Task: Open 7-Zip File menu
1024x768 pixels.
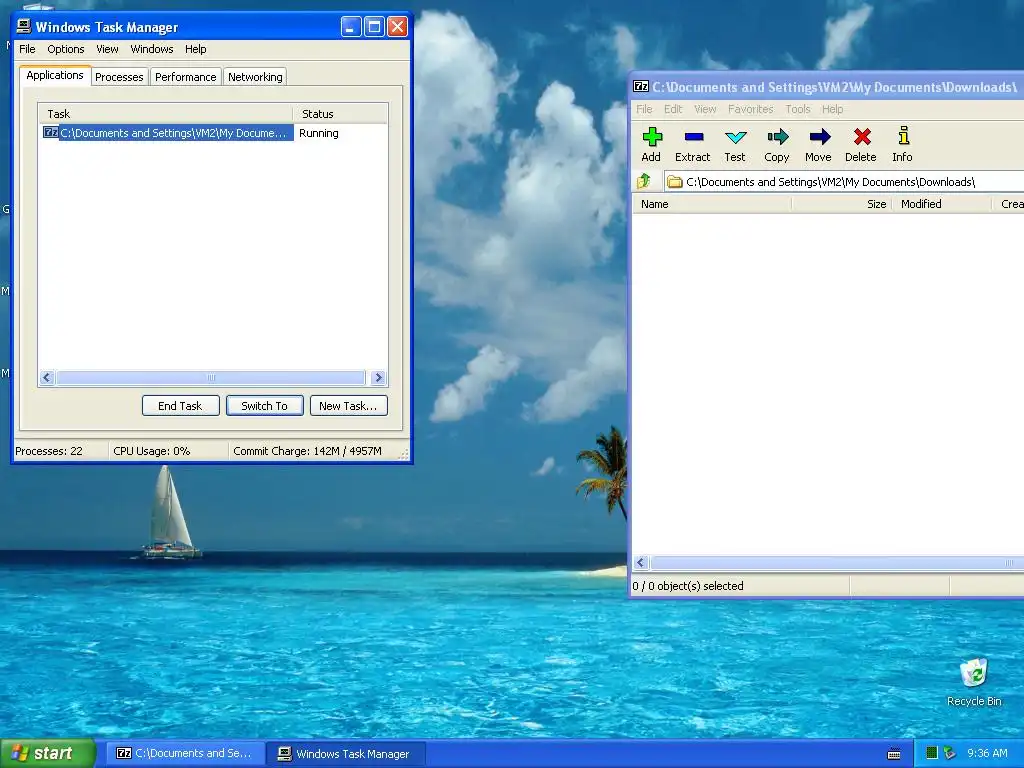Action: pos(644,109)
